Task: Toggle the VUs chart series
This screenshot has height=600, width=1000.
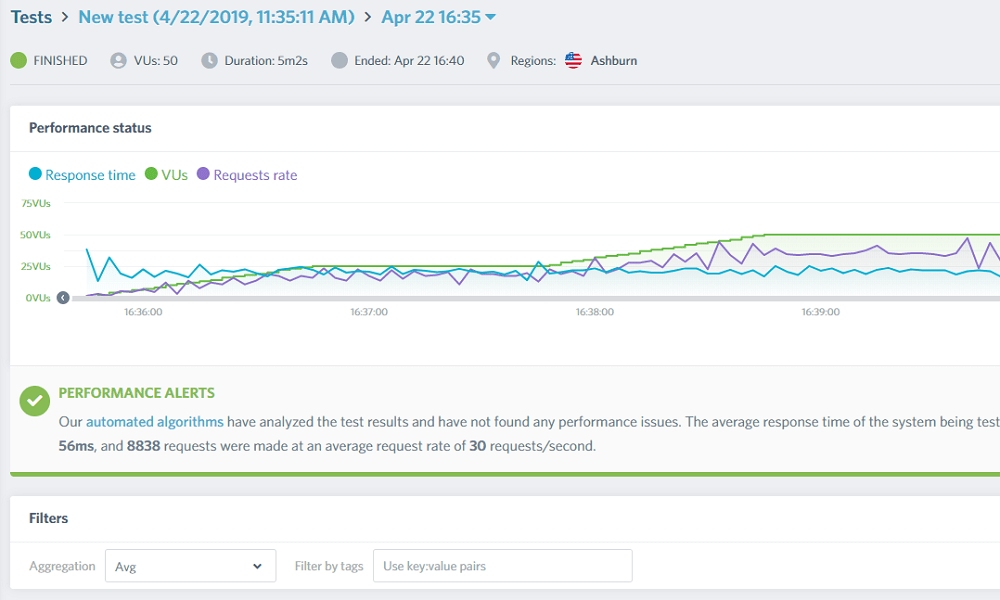Action: (166, 175)
